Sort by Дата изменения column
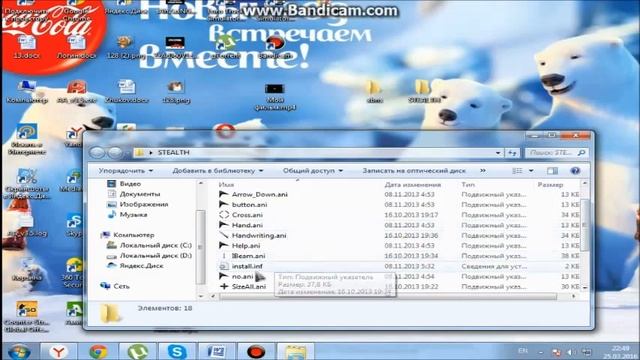 412,184
